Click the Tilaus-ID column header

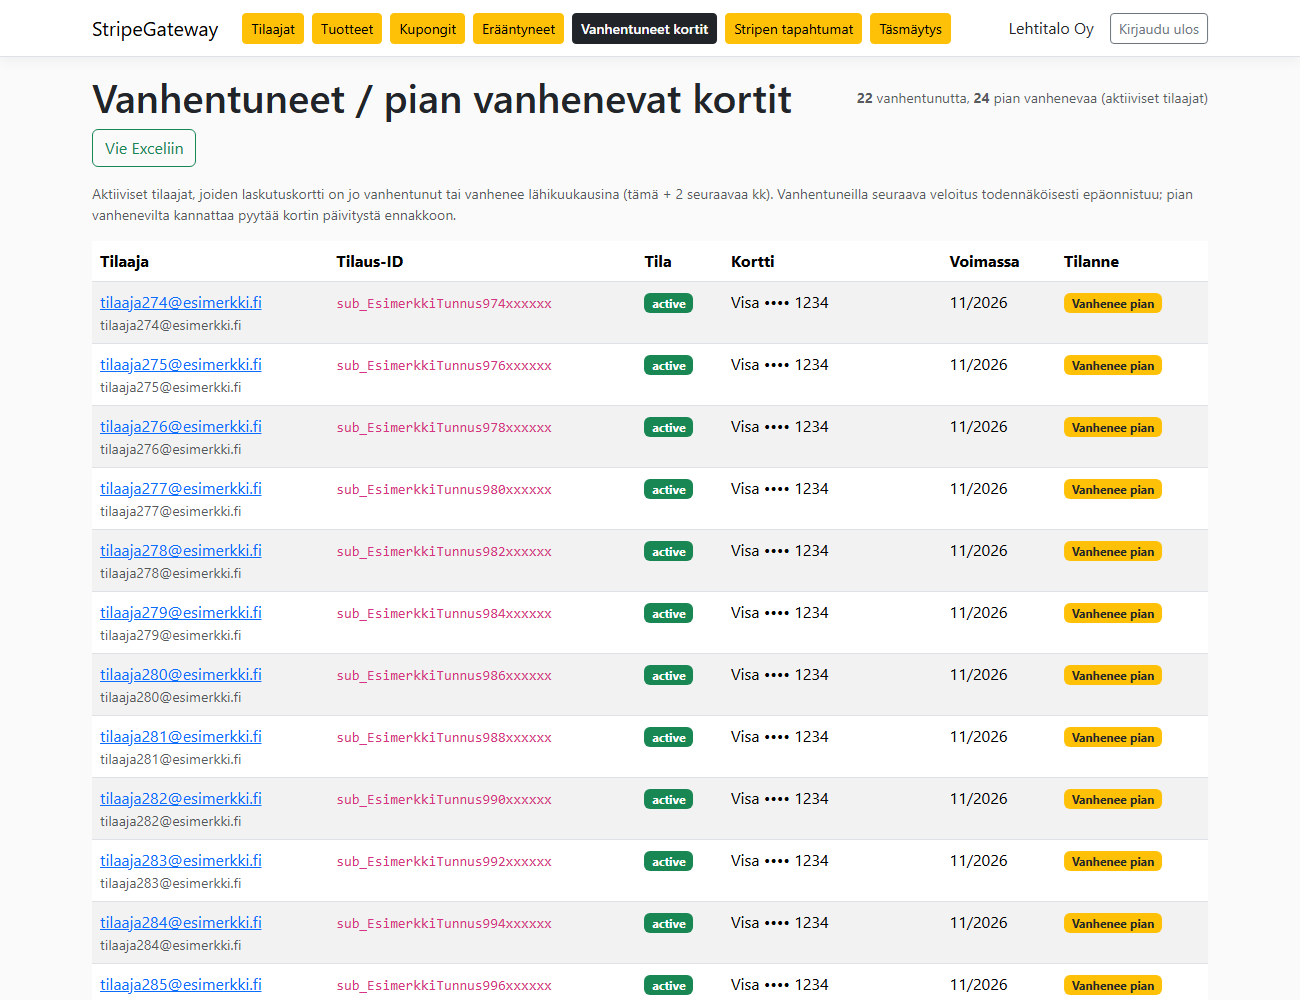(370, 261)
